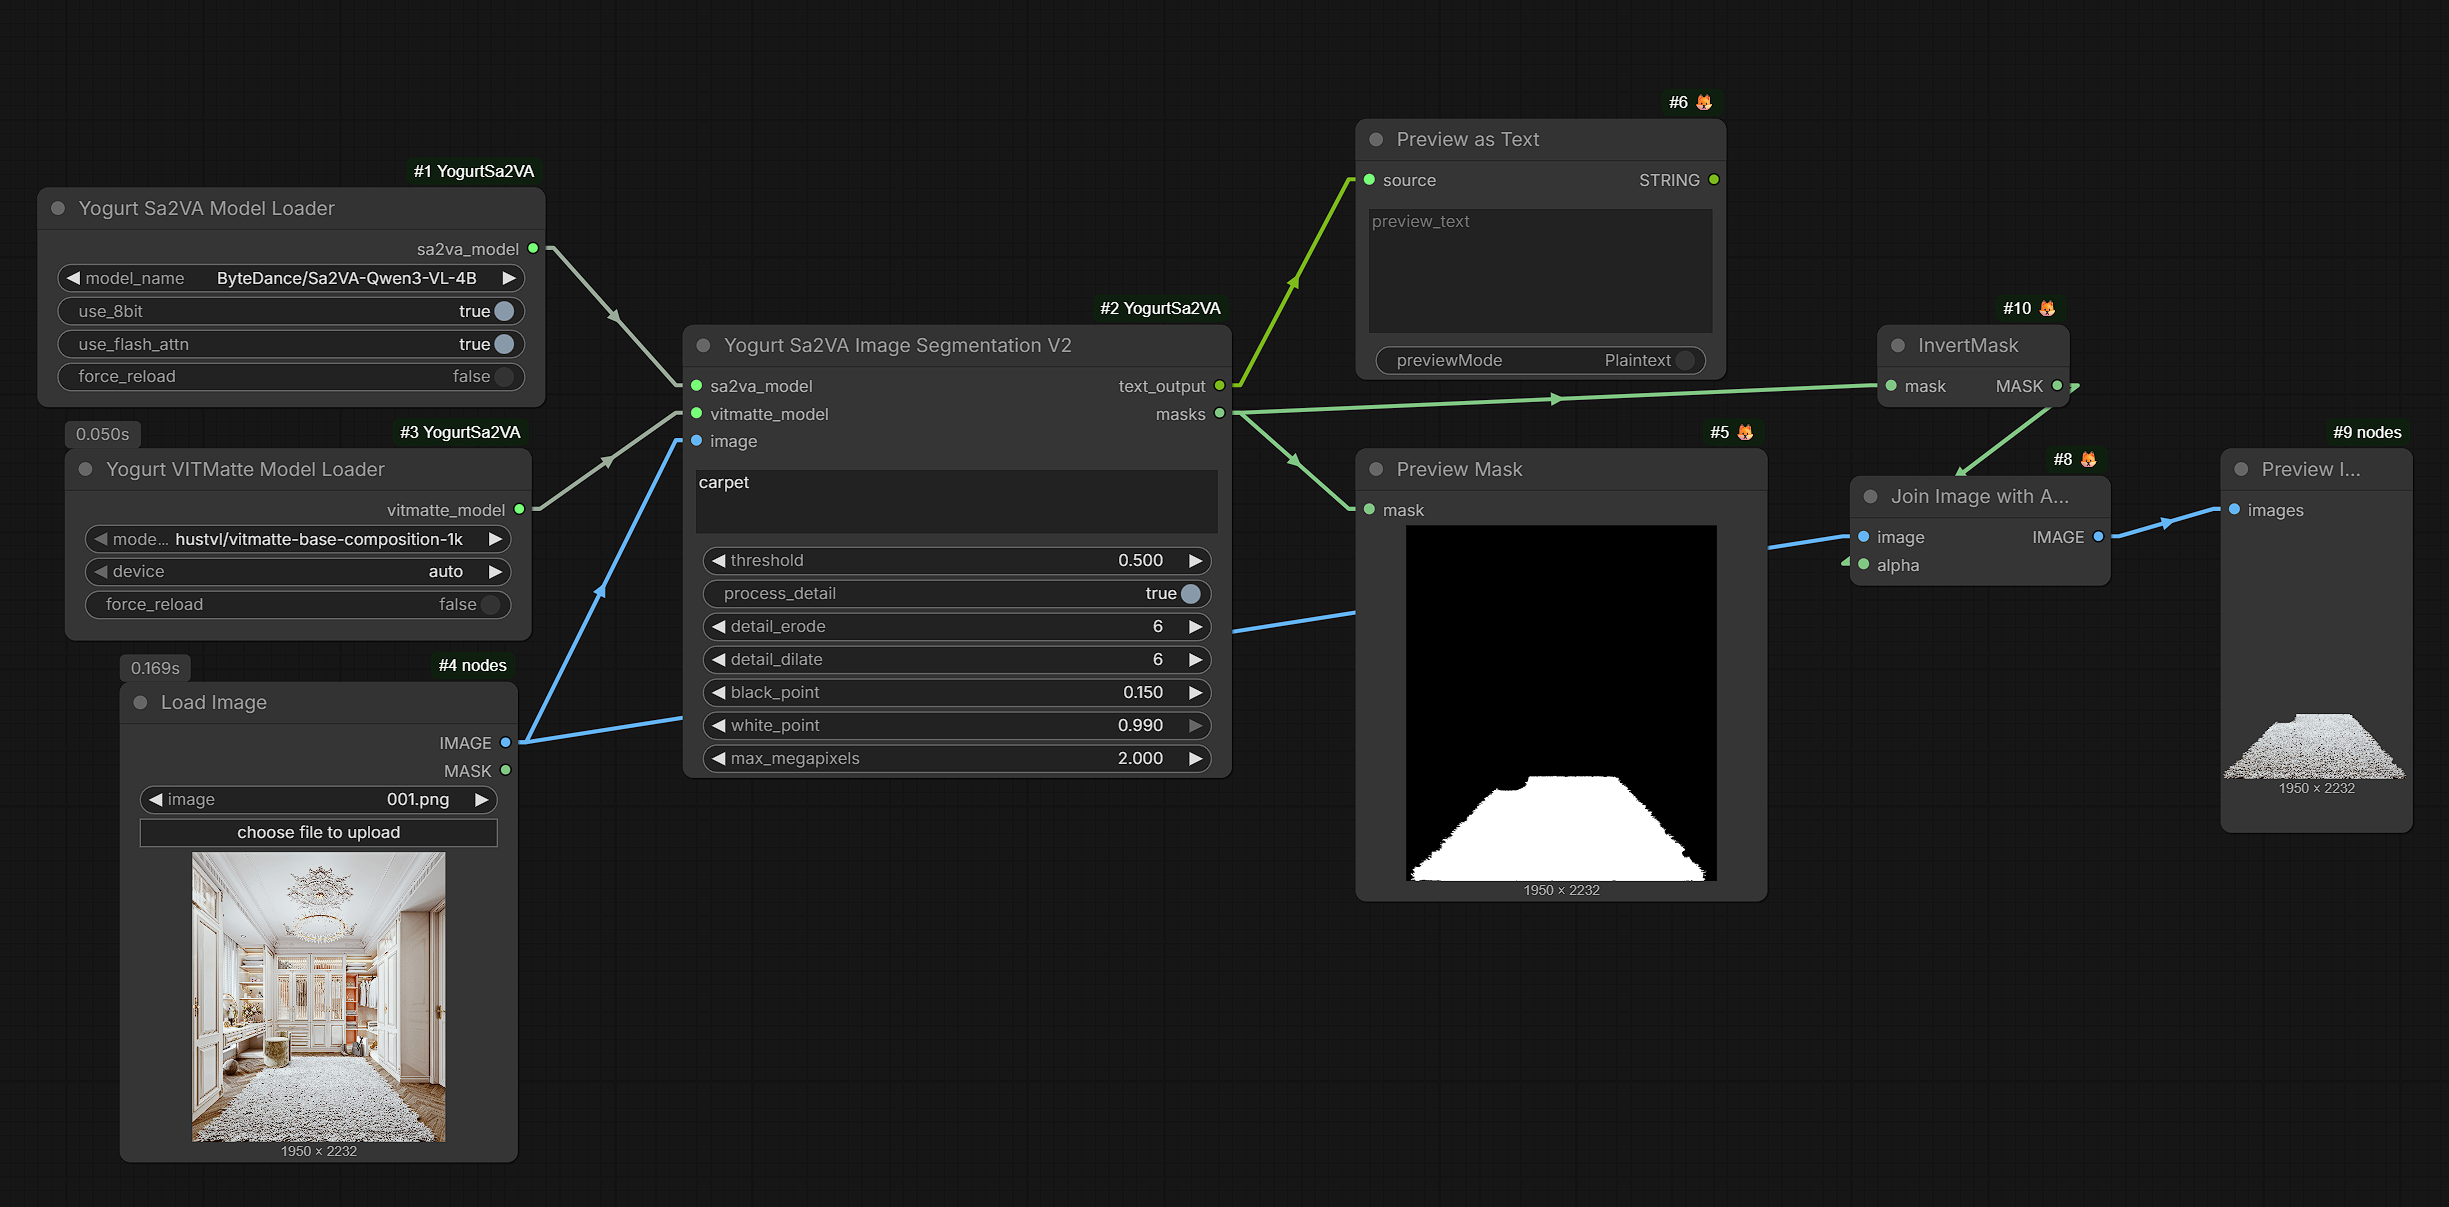Image resolution: width=2449 pixels, height=1207 pixels.
Task: Click the vitmatte_model output socket on VITMatte Loader
Action: click(519, 509)
